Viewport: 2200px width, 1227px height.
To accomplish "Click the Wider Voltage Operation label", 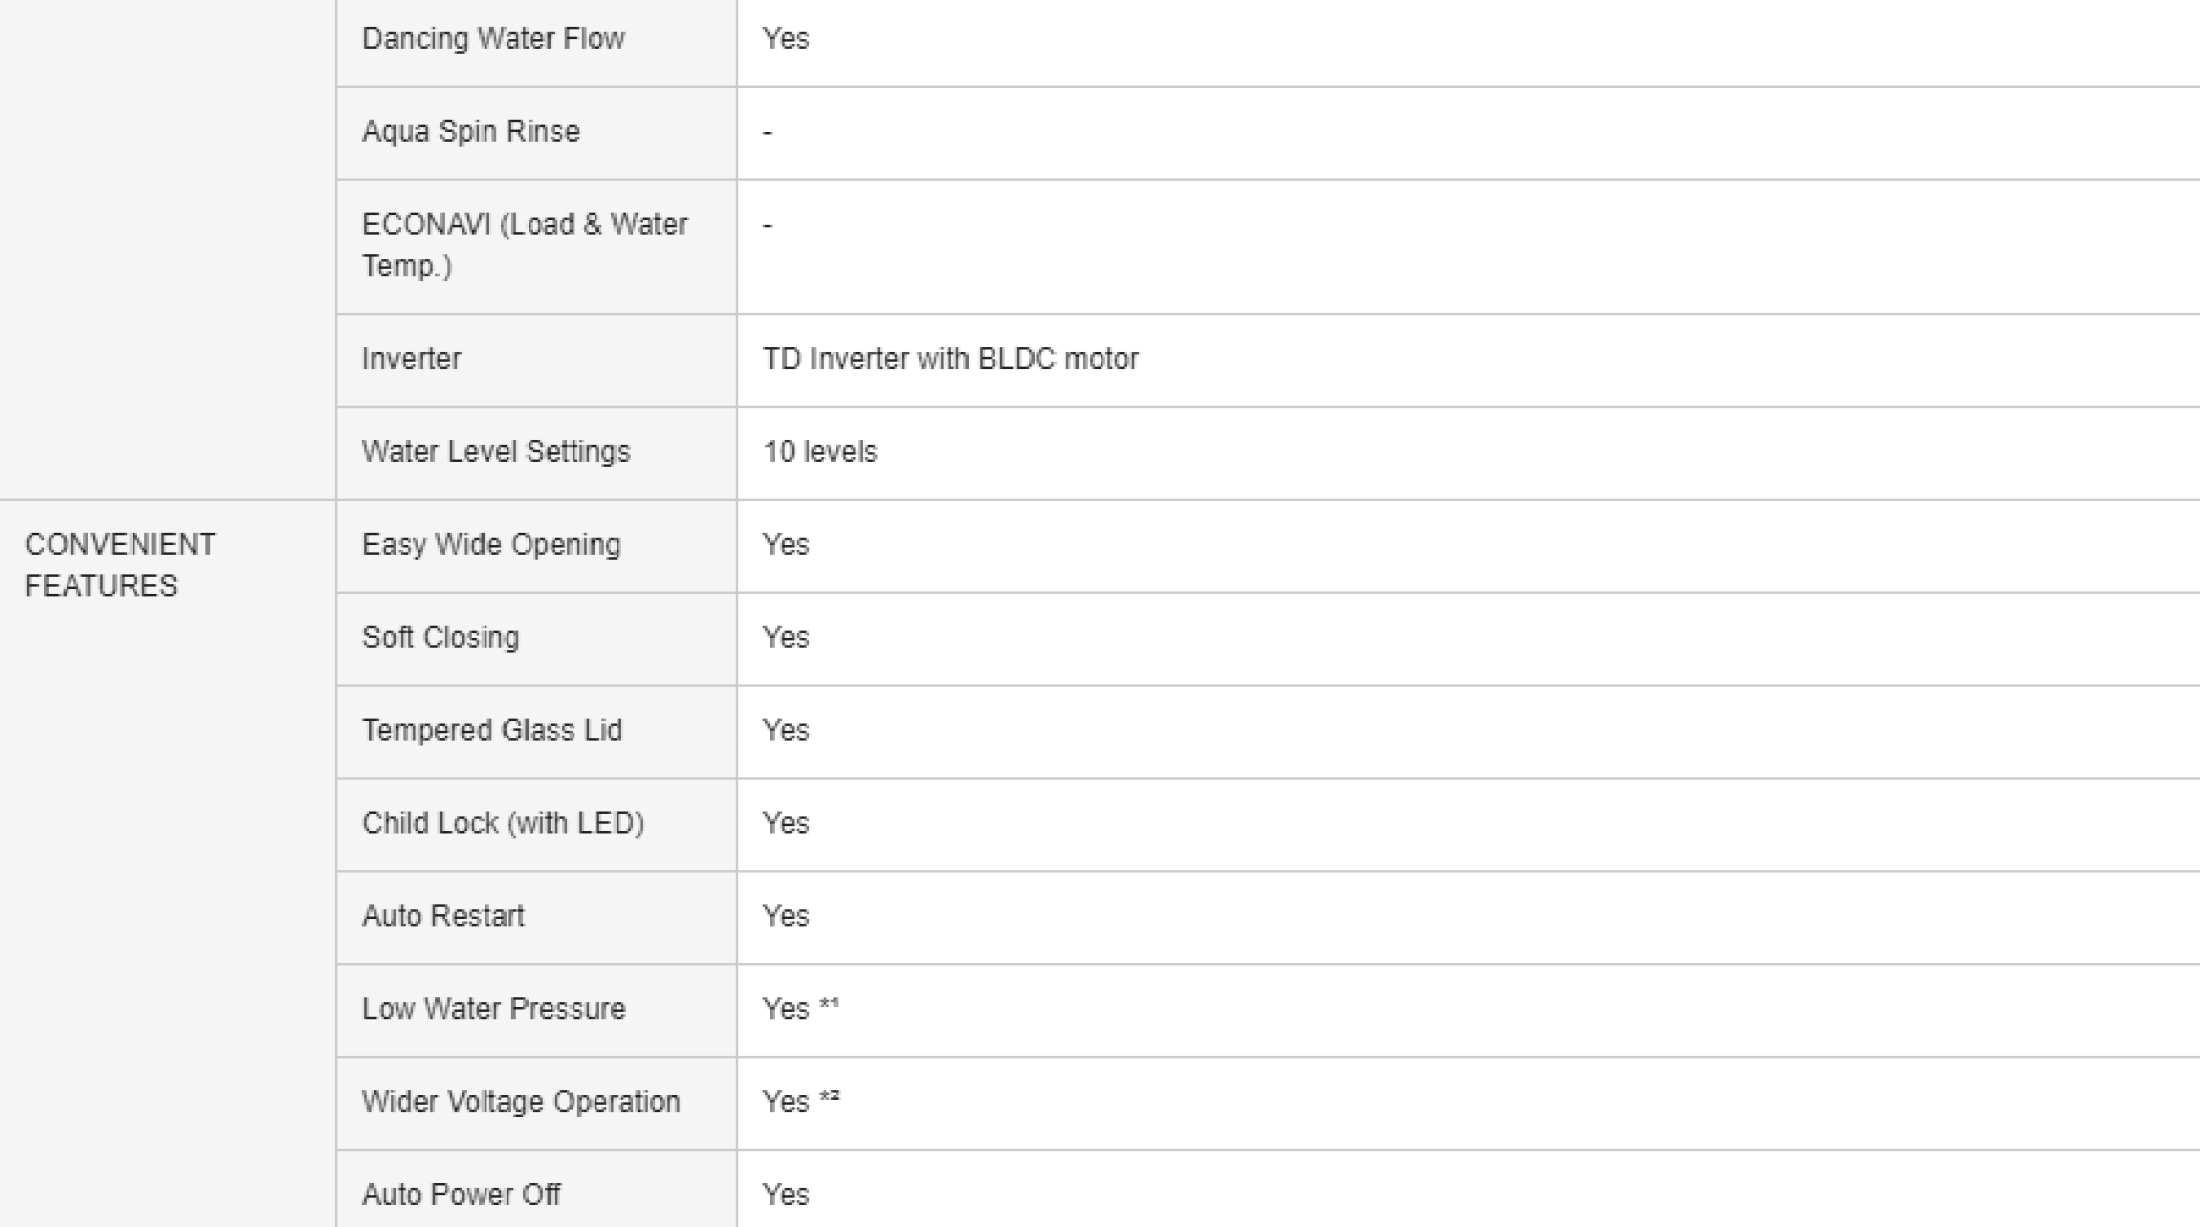I will coord(521,1102).
